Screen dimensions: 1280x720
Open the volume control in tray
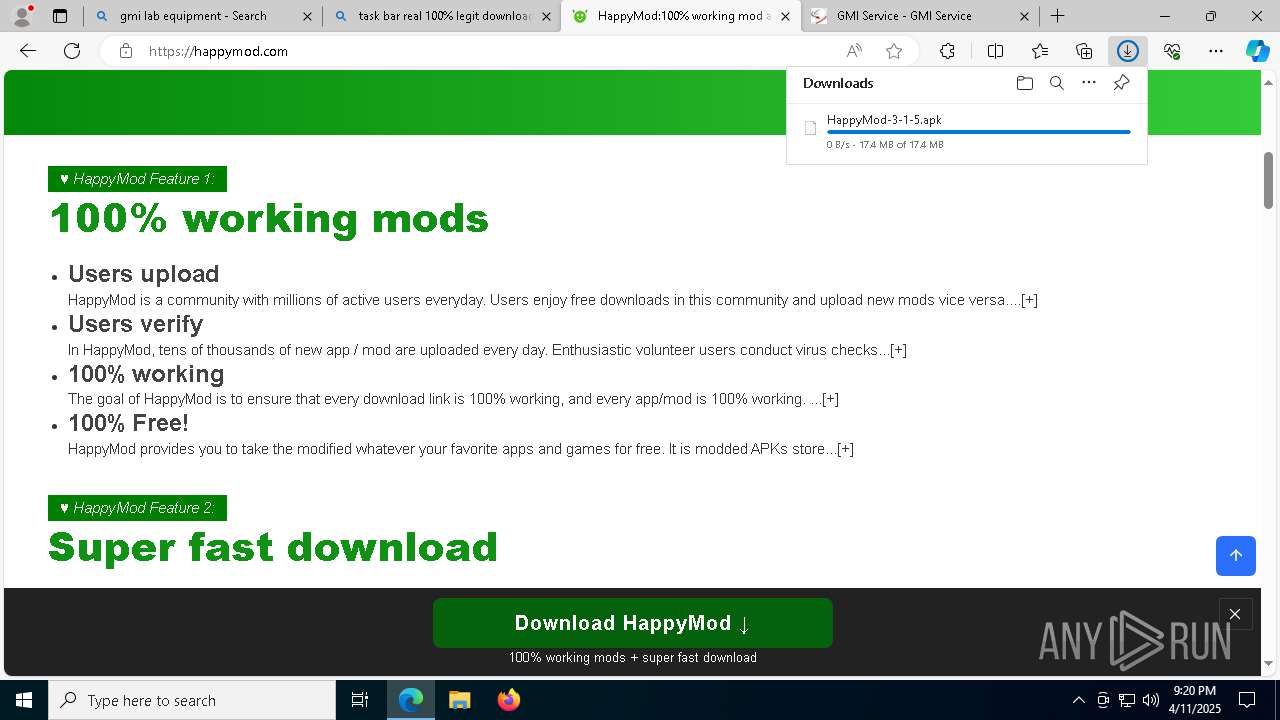tap(1151, 700)
